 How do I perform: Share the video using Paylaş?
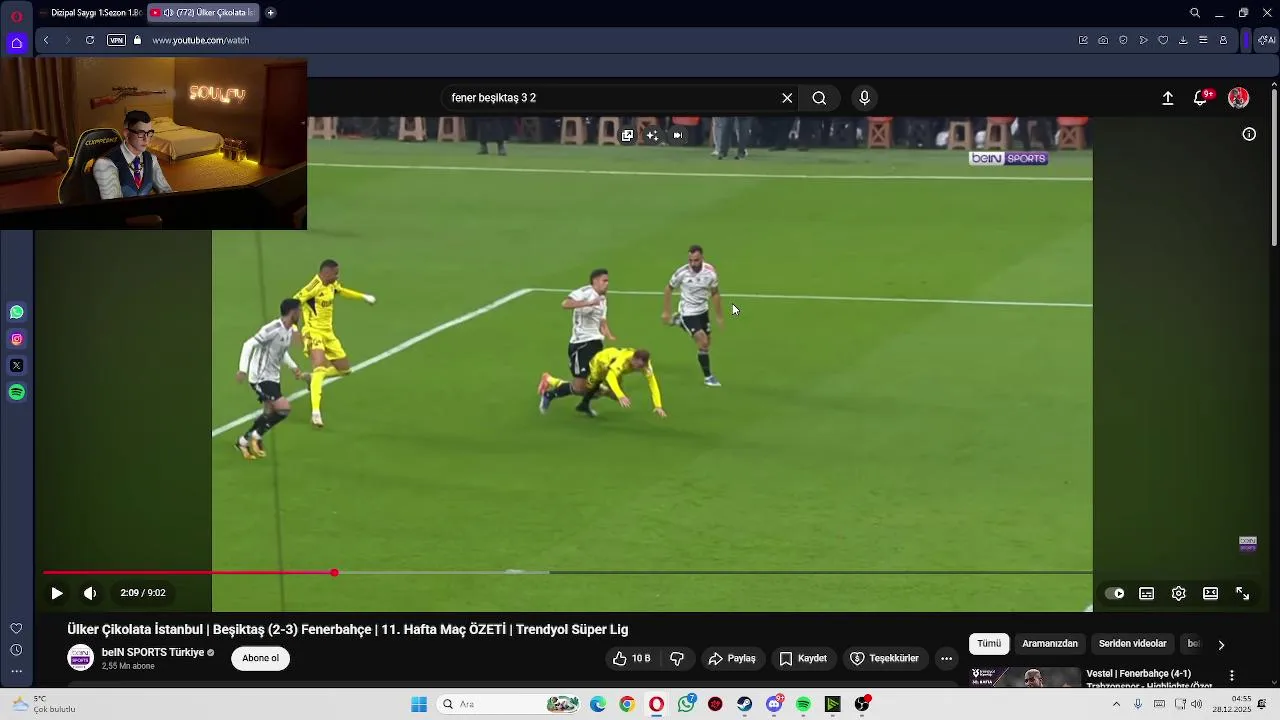[x=732, y=658]
